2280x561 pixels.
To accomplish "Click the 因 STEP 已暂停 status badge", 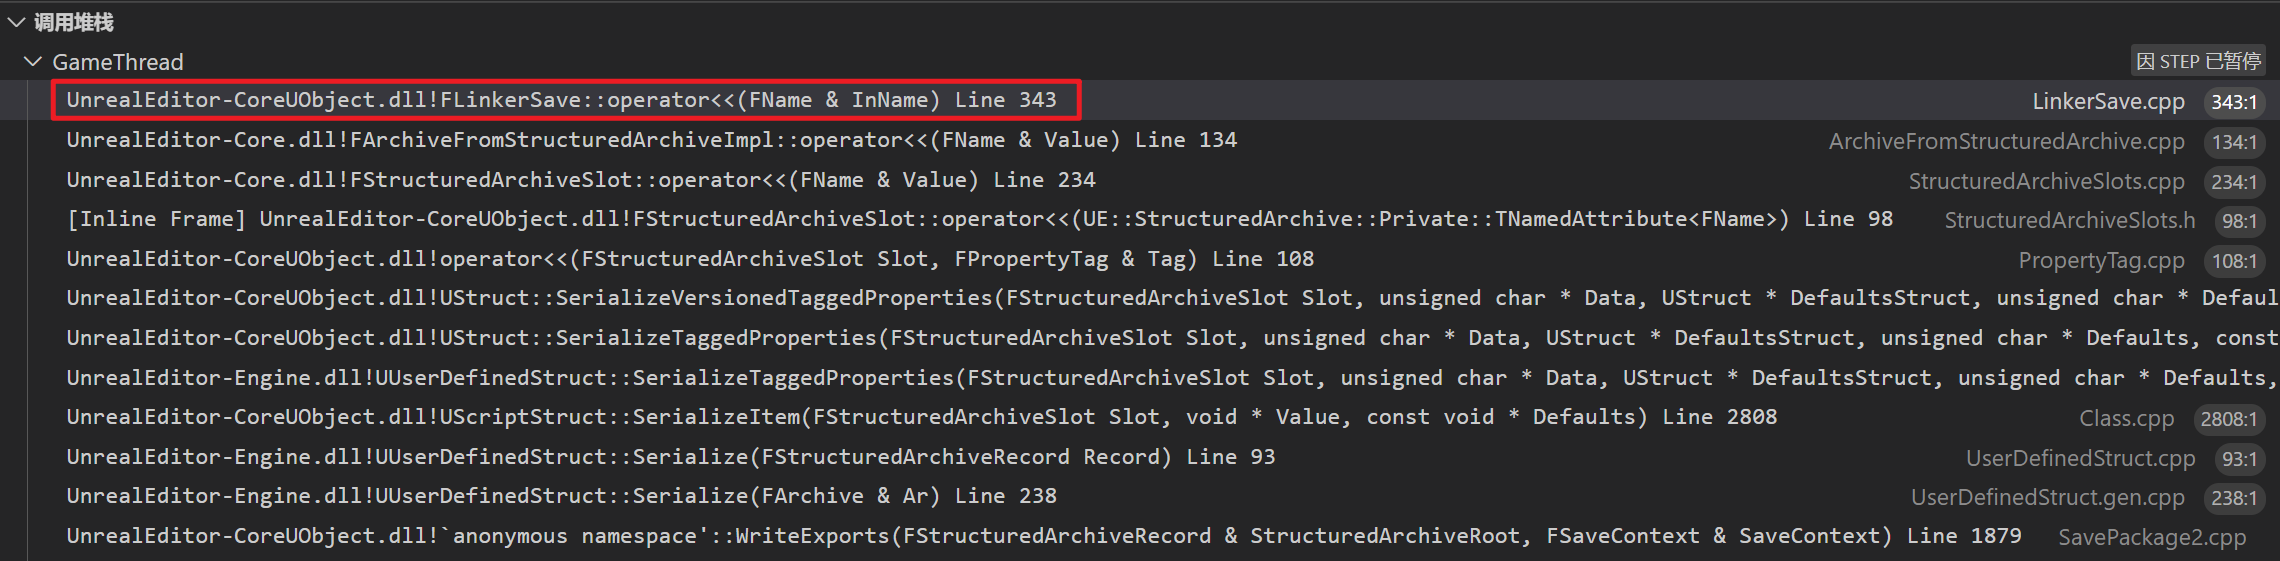I will pos(2197,62).
